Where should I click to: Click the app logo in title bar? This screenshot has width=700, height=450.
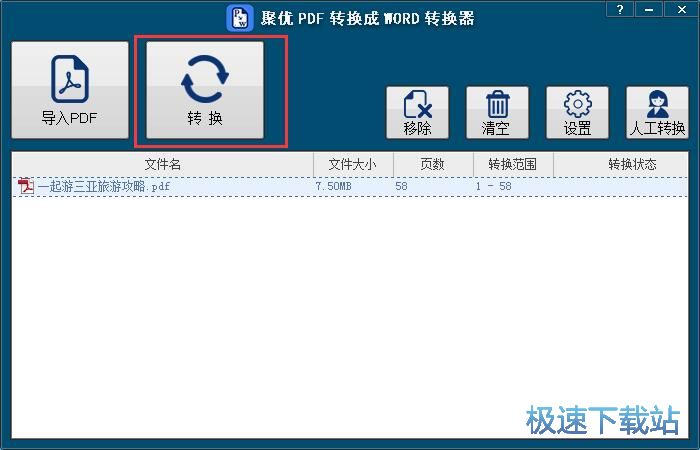(x=240, y=18)
